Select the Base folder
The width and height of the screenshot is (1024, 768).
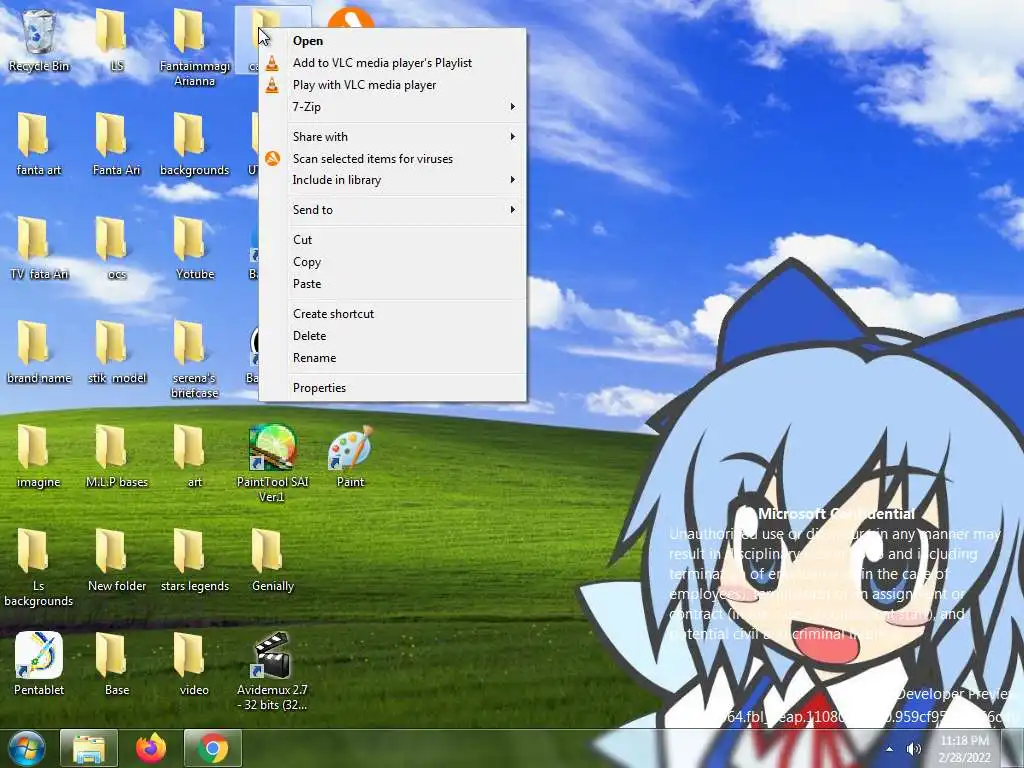tap(116, 664)
